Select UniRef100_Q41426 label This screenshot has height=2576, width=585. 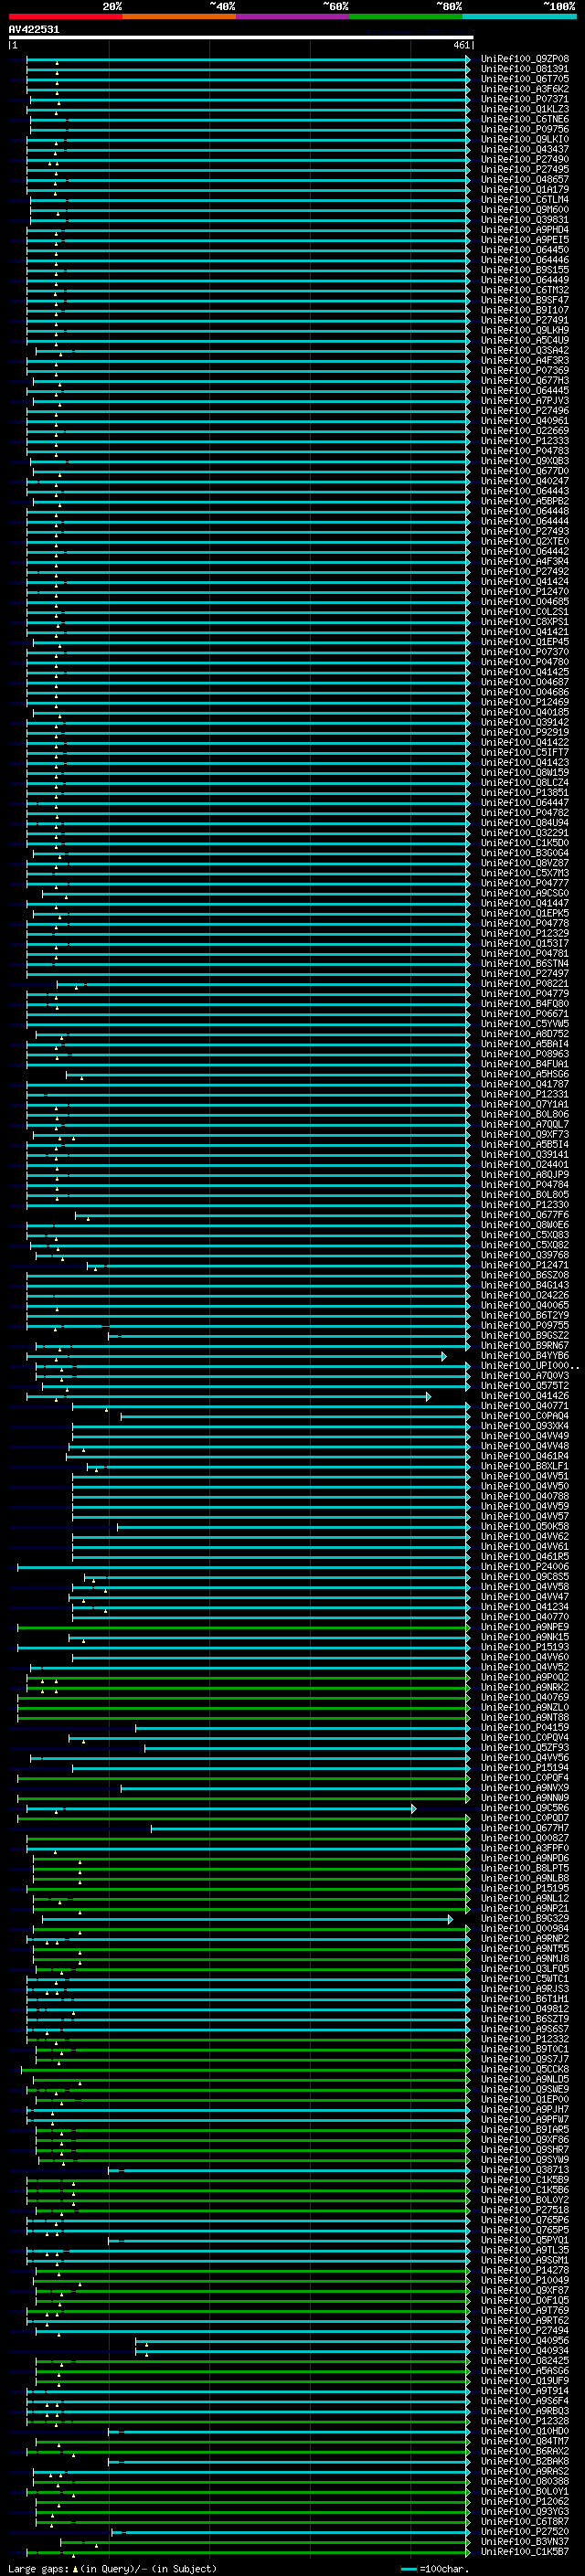point(525,1396)
